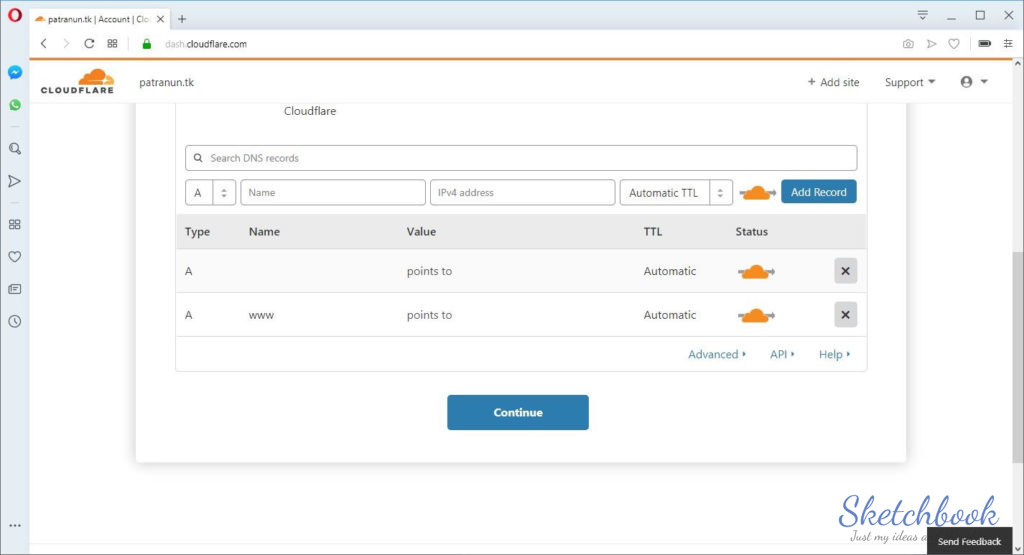This screenshot has height=555, width=1024.
Task: Reload the Cloudflare page
Action: point(89,44)
